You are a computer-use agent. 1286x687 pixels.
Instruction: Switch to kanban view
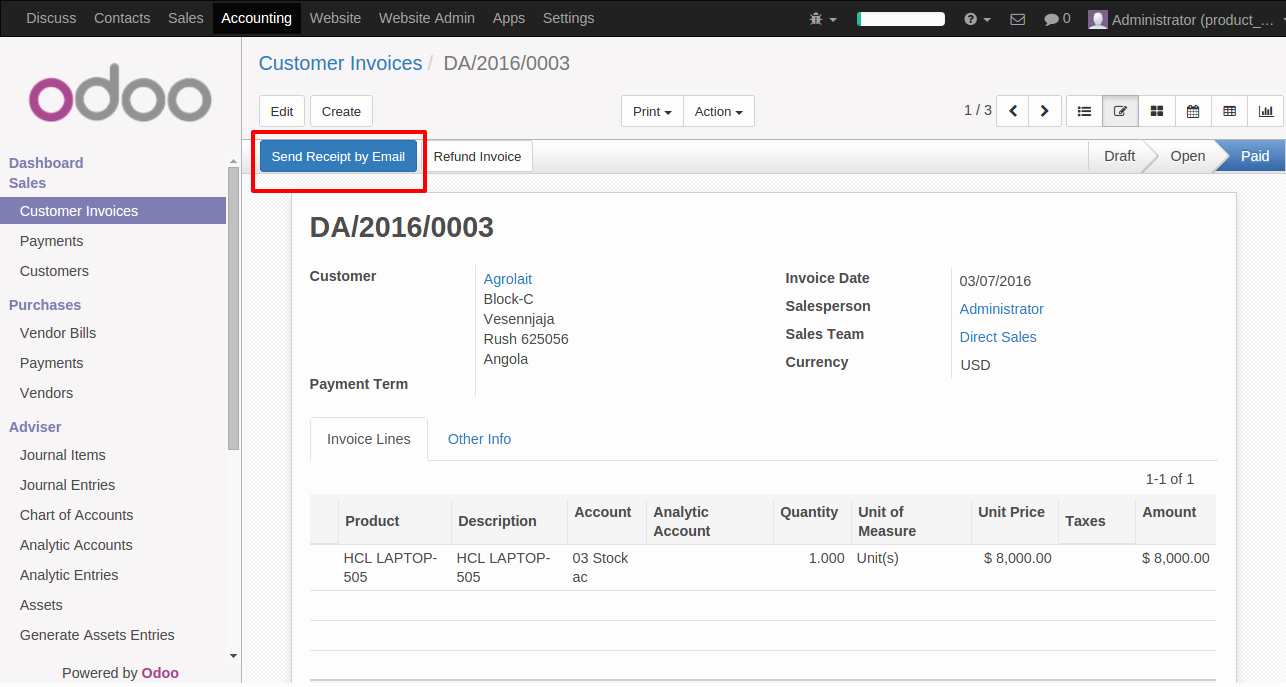click(1157, 111)
